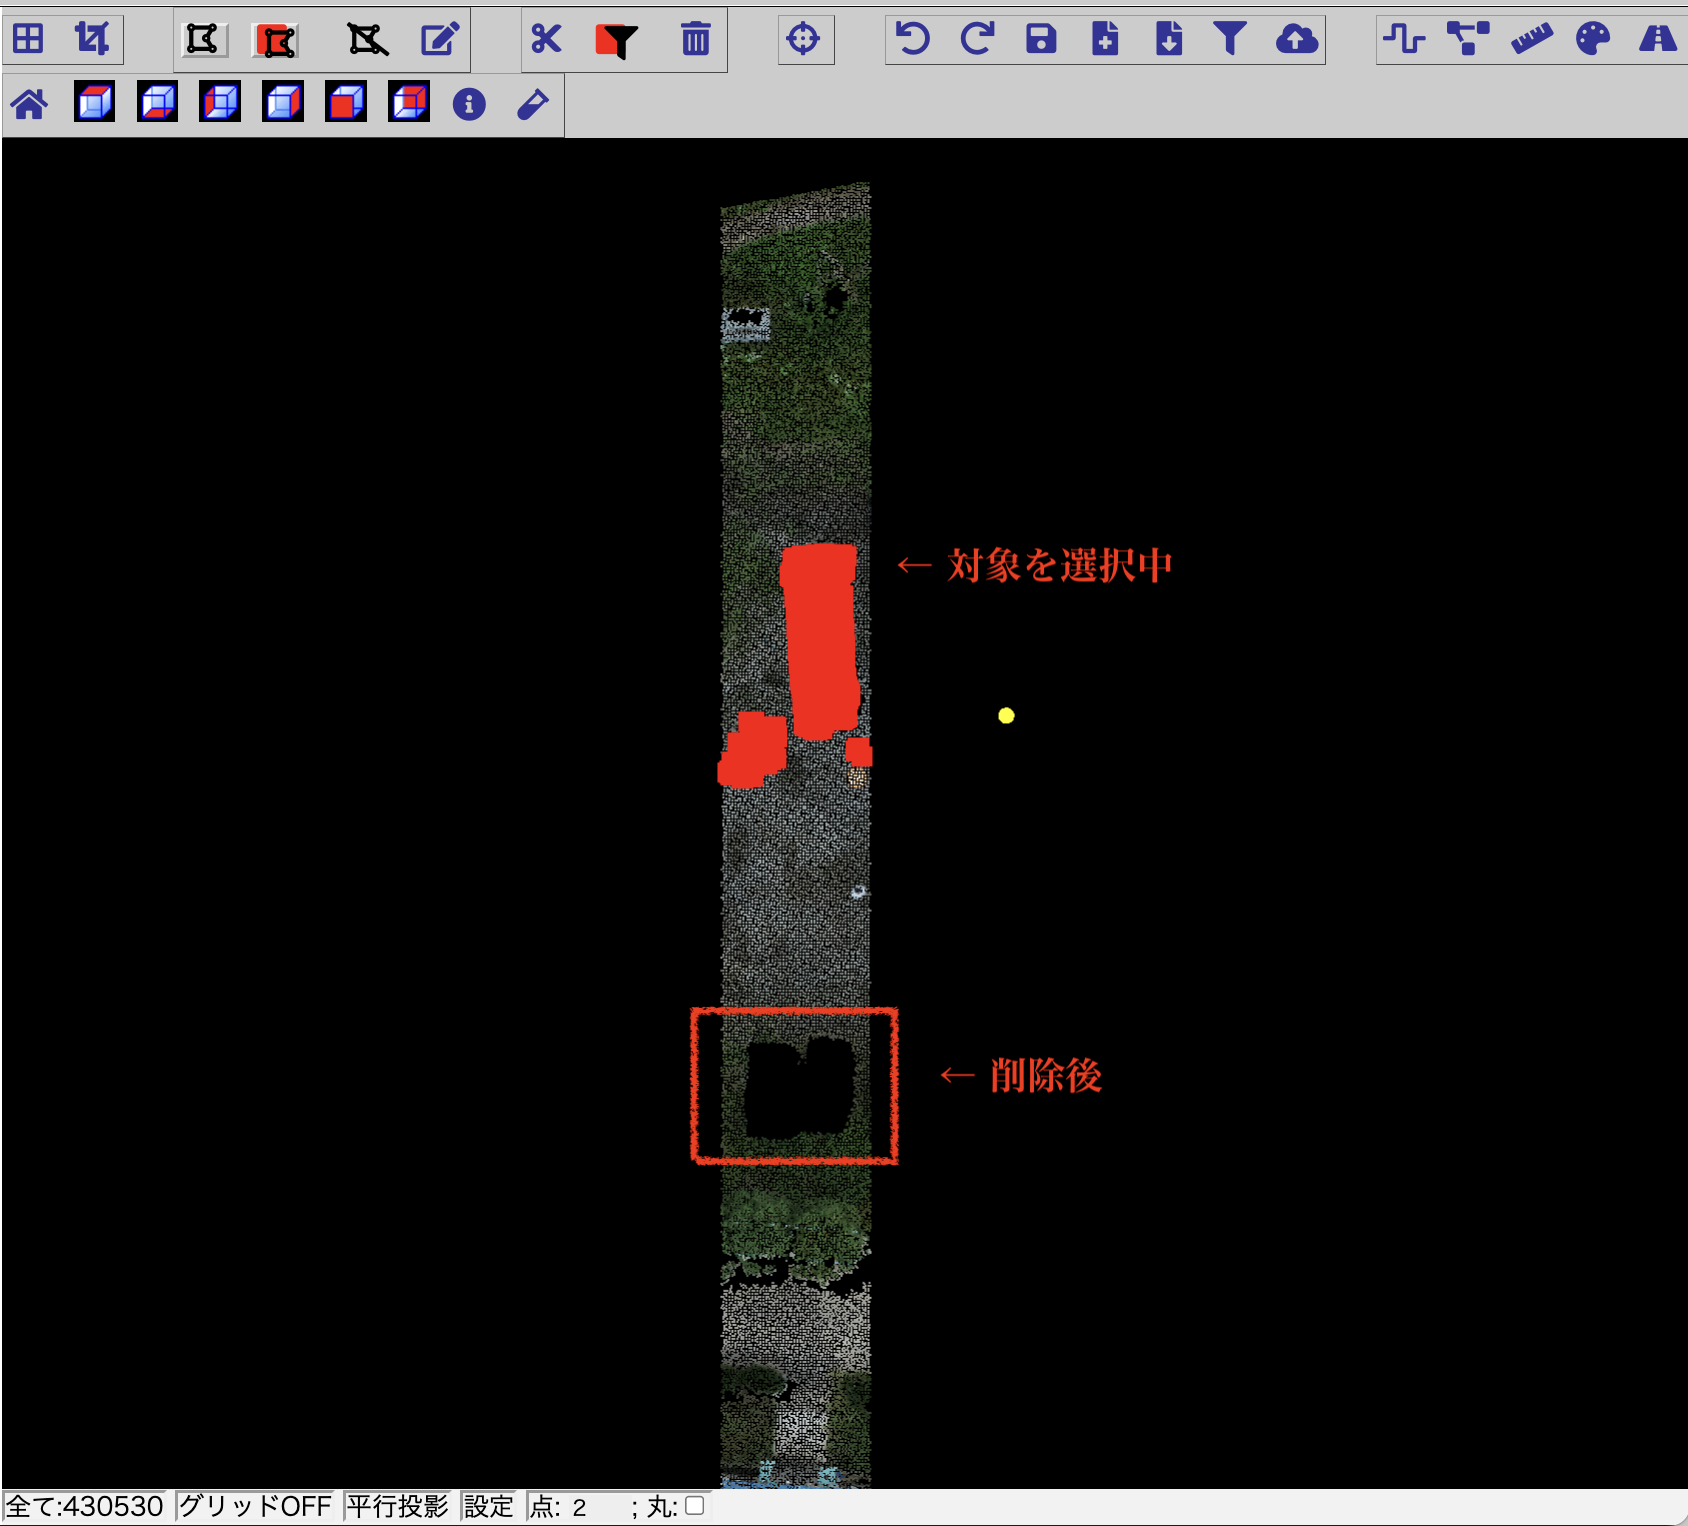Click the crosshair target icon

pyautogui.click(x=803, y=40)
